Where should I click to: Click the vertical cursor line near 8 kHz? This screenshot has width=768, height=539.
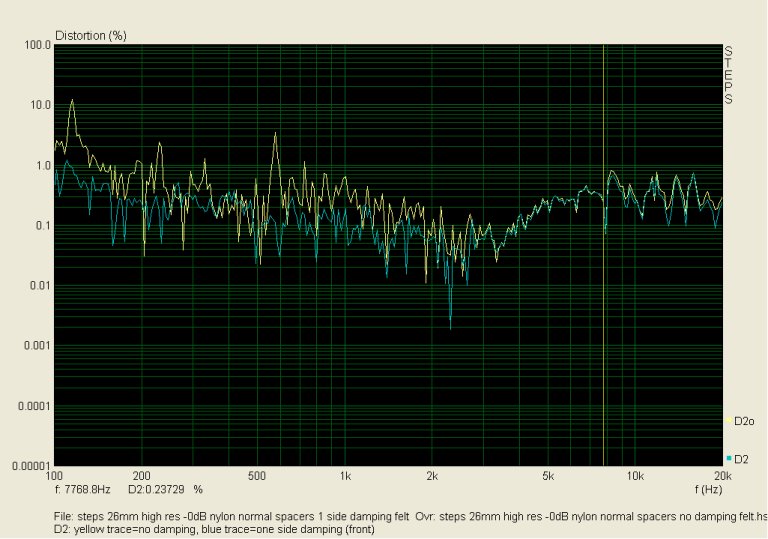603,255
